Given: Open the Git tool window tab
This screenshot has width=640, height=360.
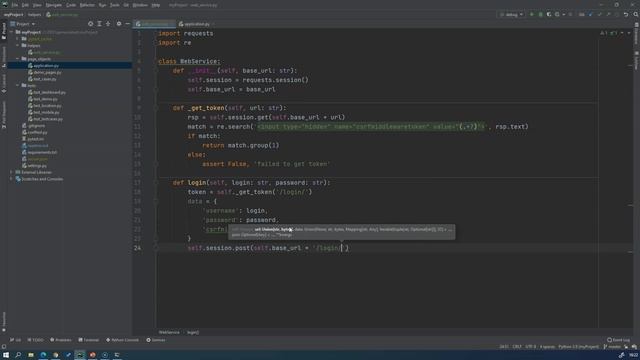Looking at the screenshot, I should click(x=16, y=340).
